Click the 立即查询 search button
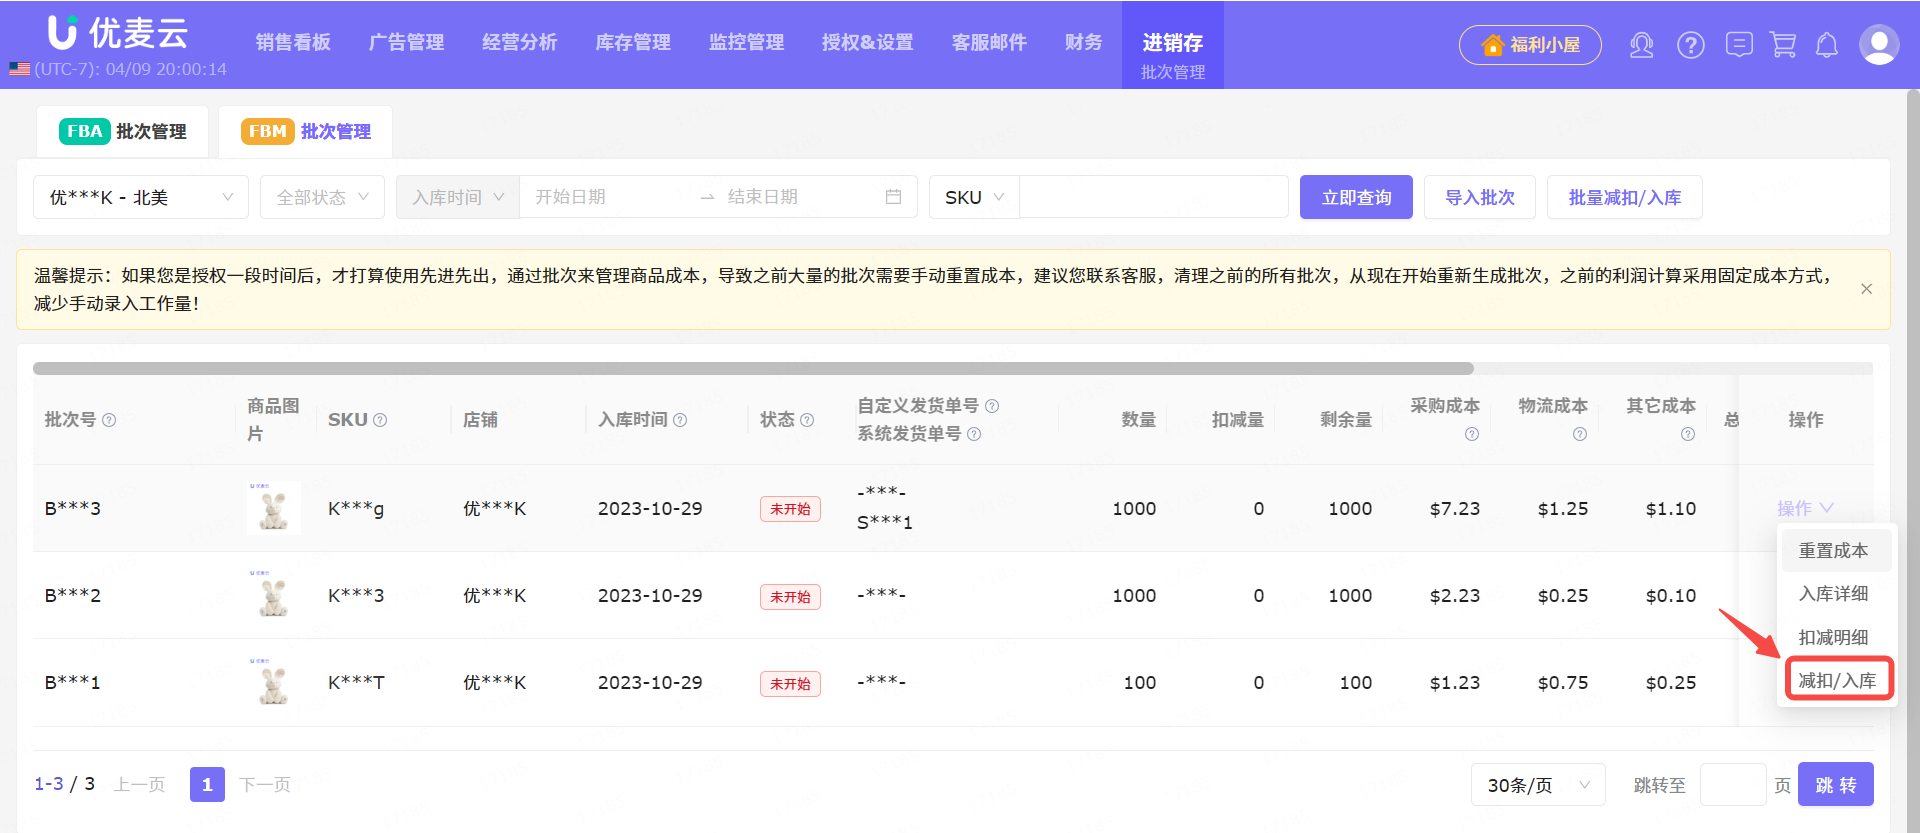This screenshot has height=833, width=1920. pos(1355,197)
